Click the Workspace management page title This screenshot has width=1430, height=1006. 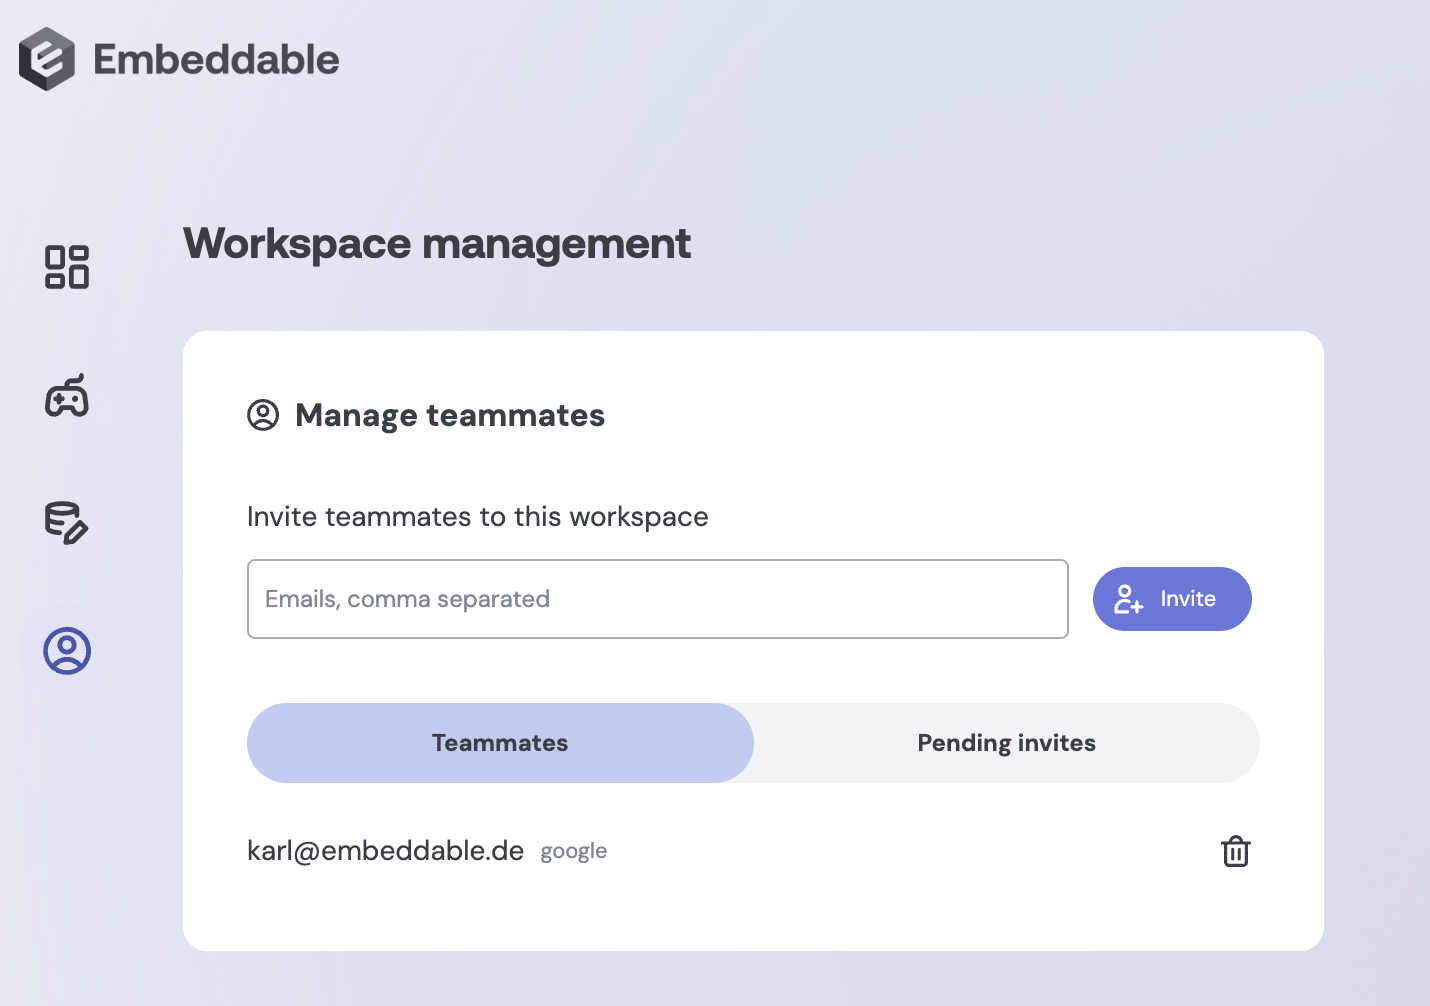(437, 244)
